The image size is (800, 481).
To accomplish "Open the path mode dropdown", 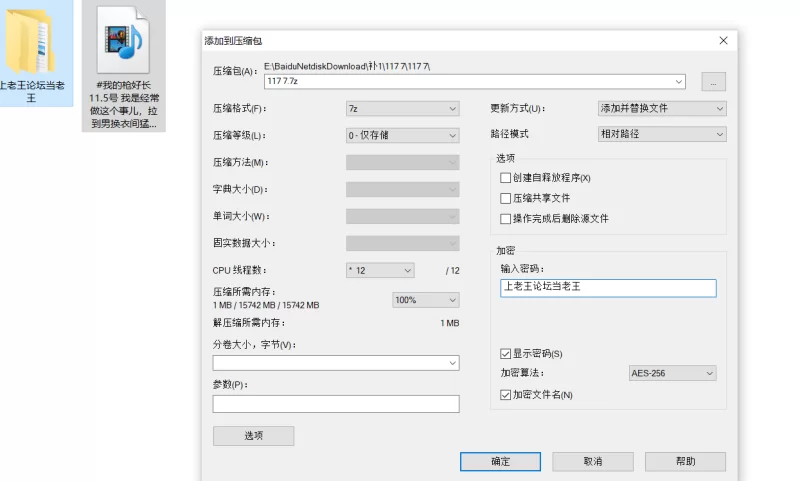I will coord(662,134).
